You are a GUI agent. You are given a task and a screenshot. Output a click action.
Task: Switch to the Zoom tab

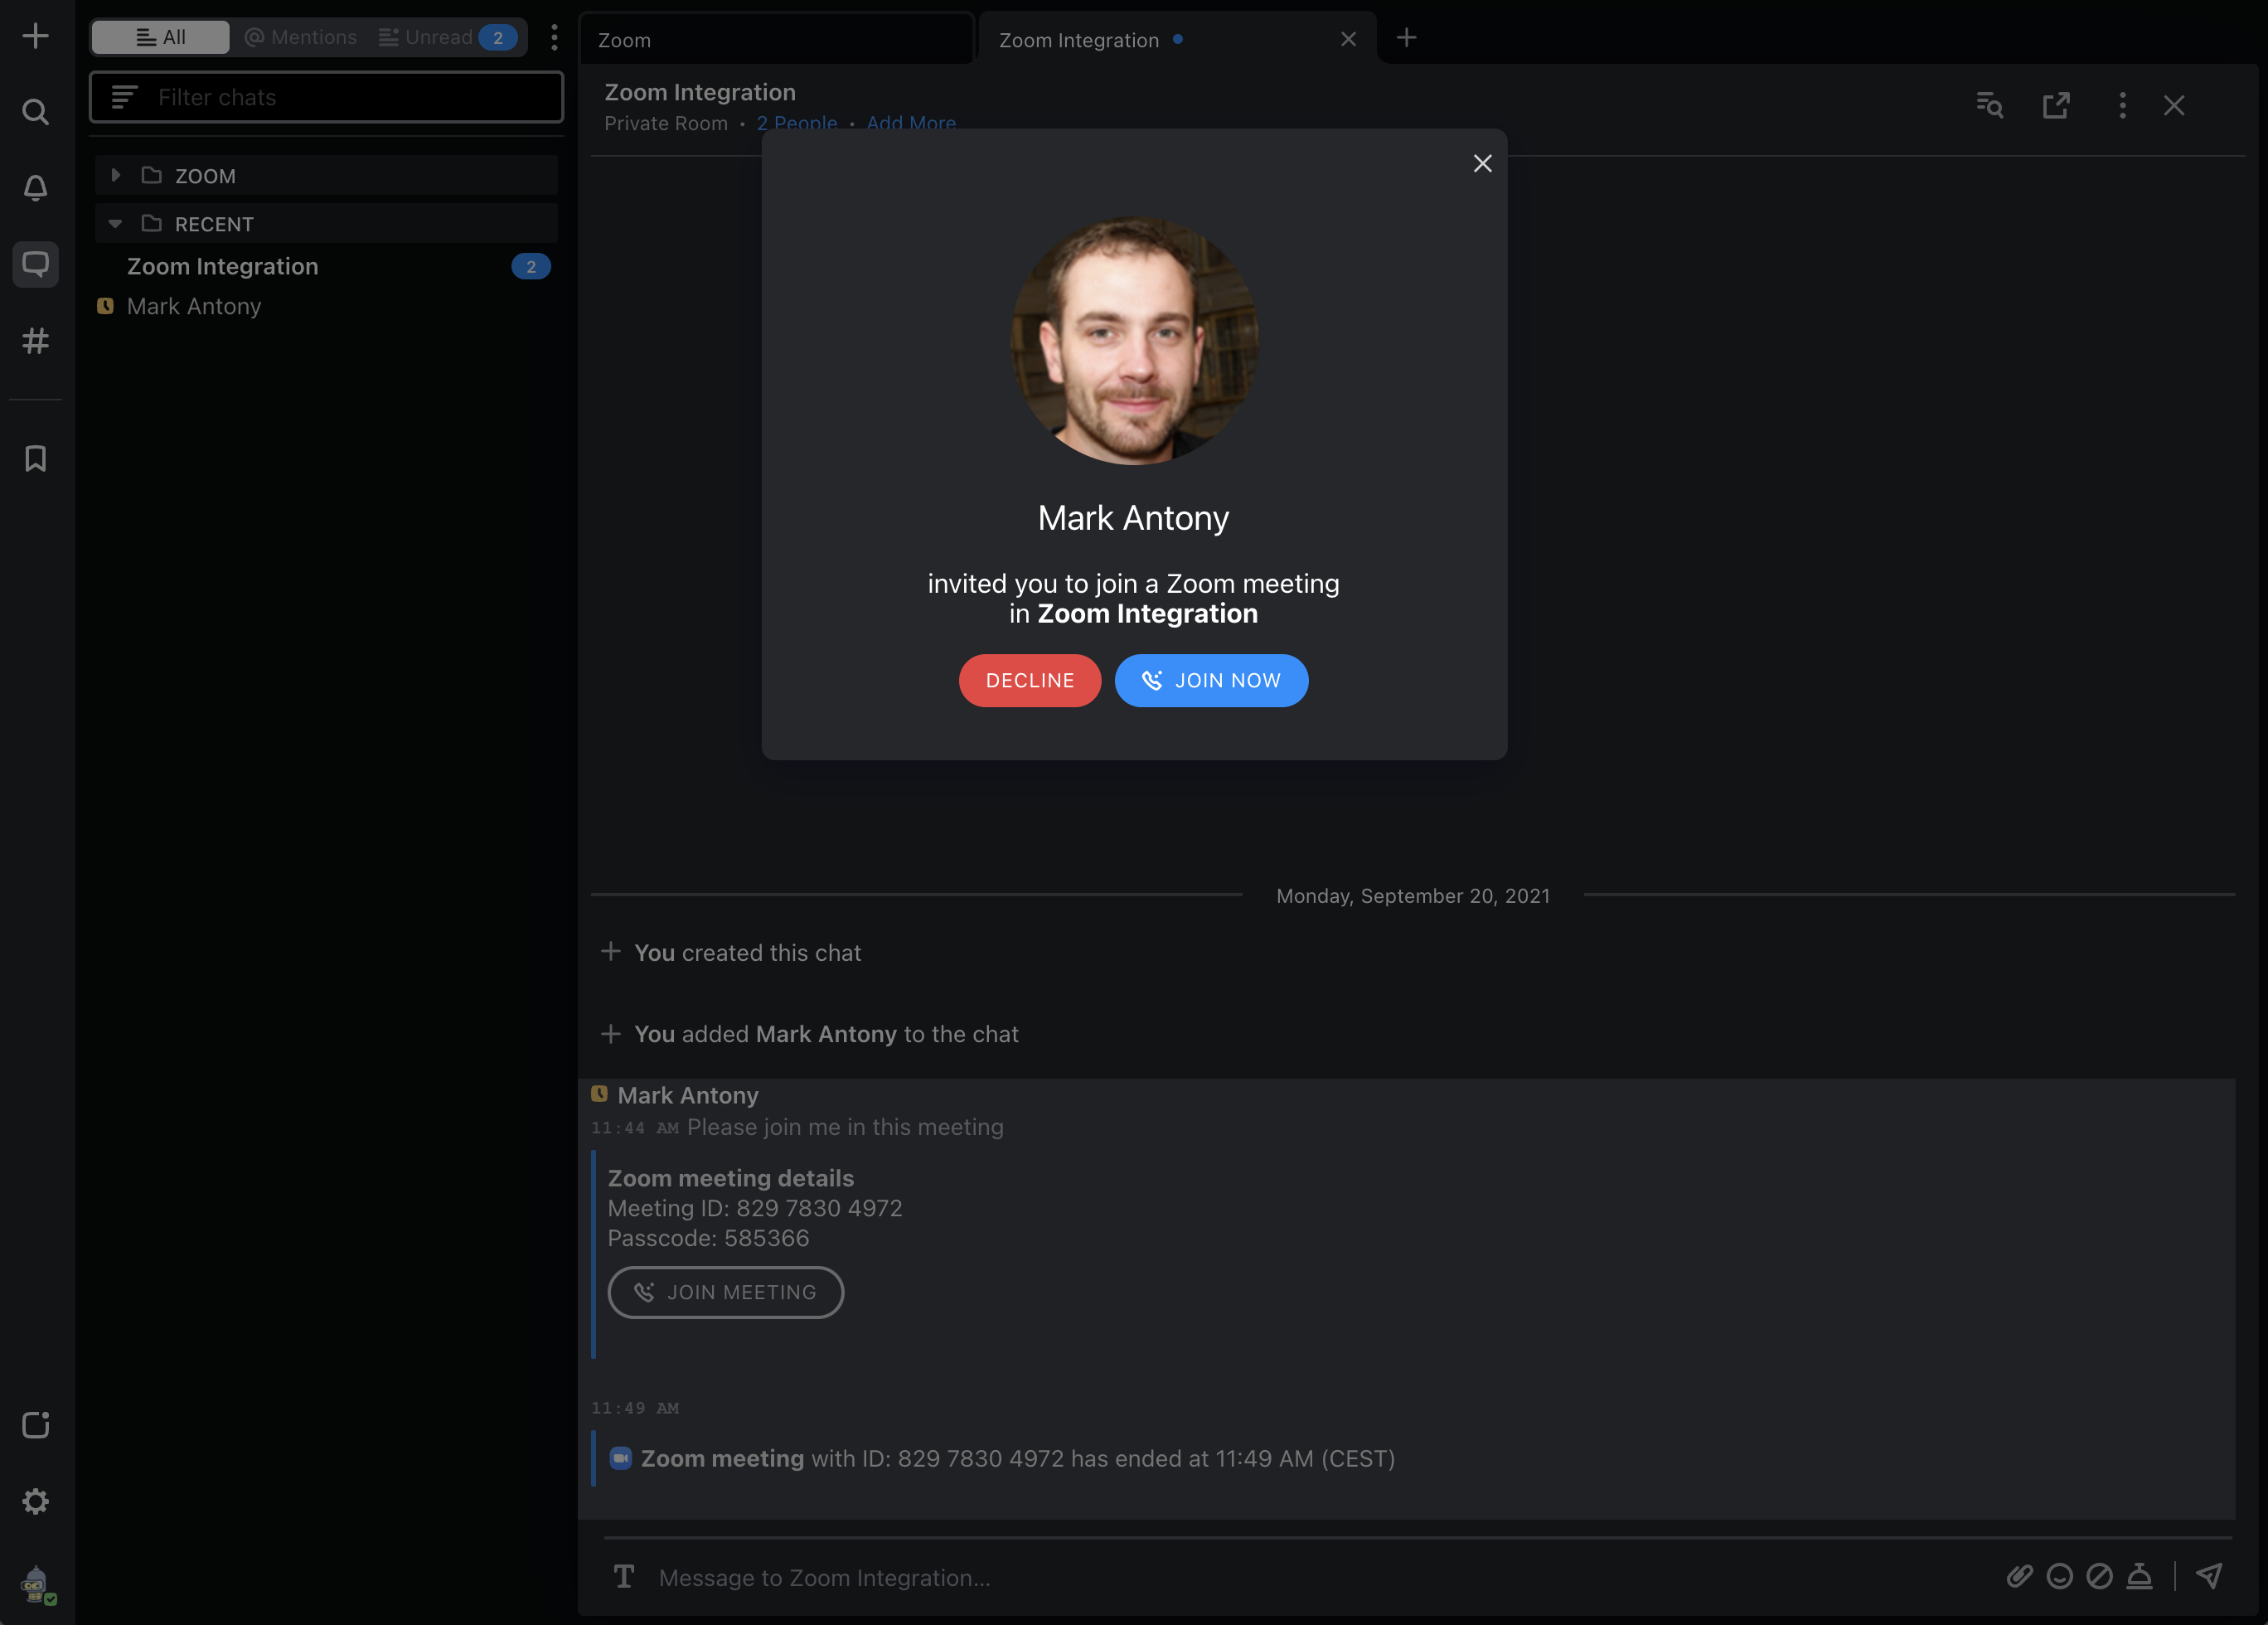click(776, 40)
